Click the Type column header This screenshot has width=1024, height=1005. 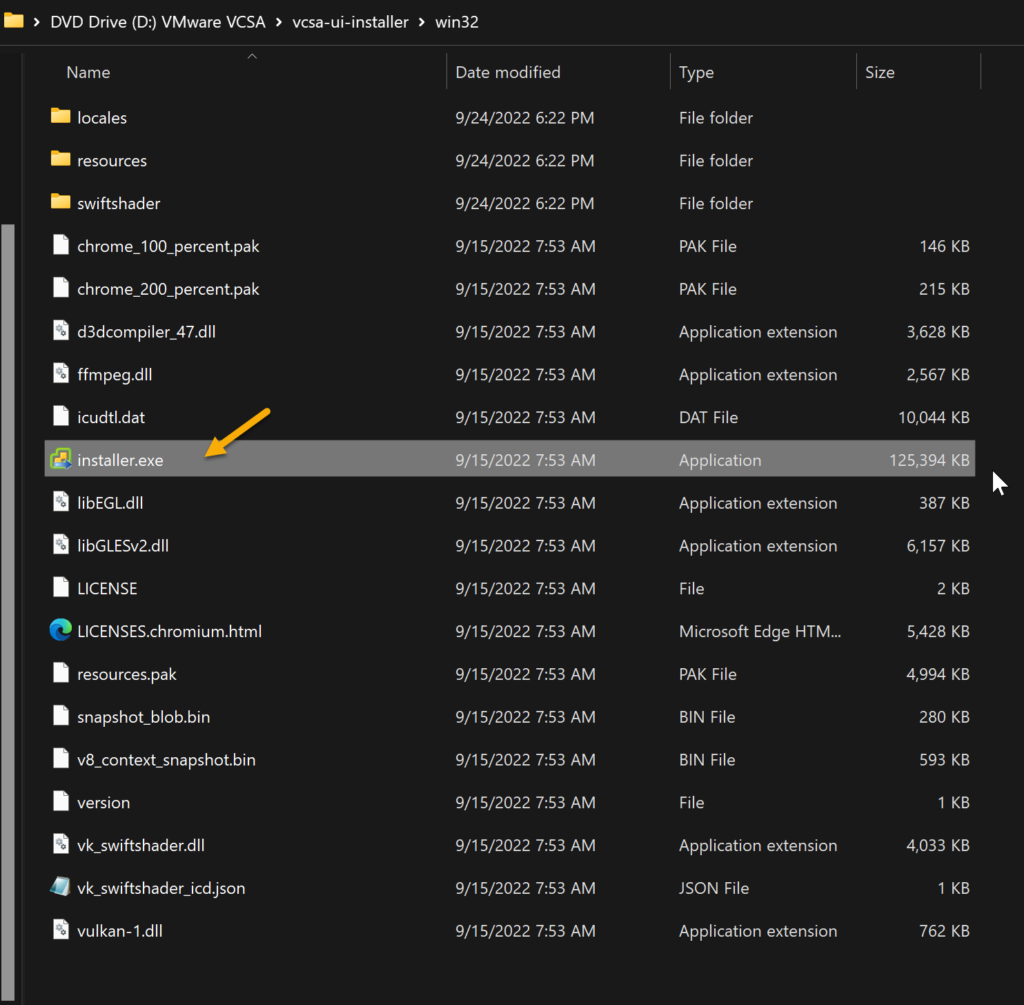click(696, 72)
